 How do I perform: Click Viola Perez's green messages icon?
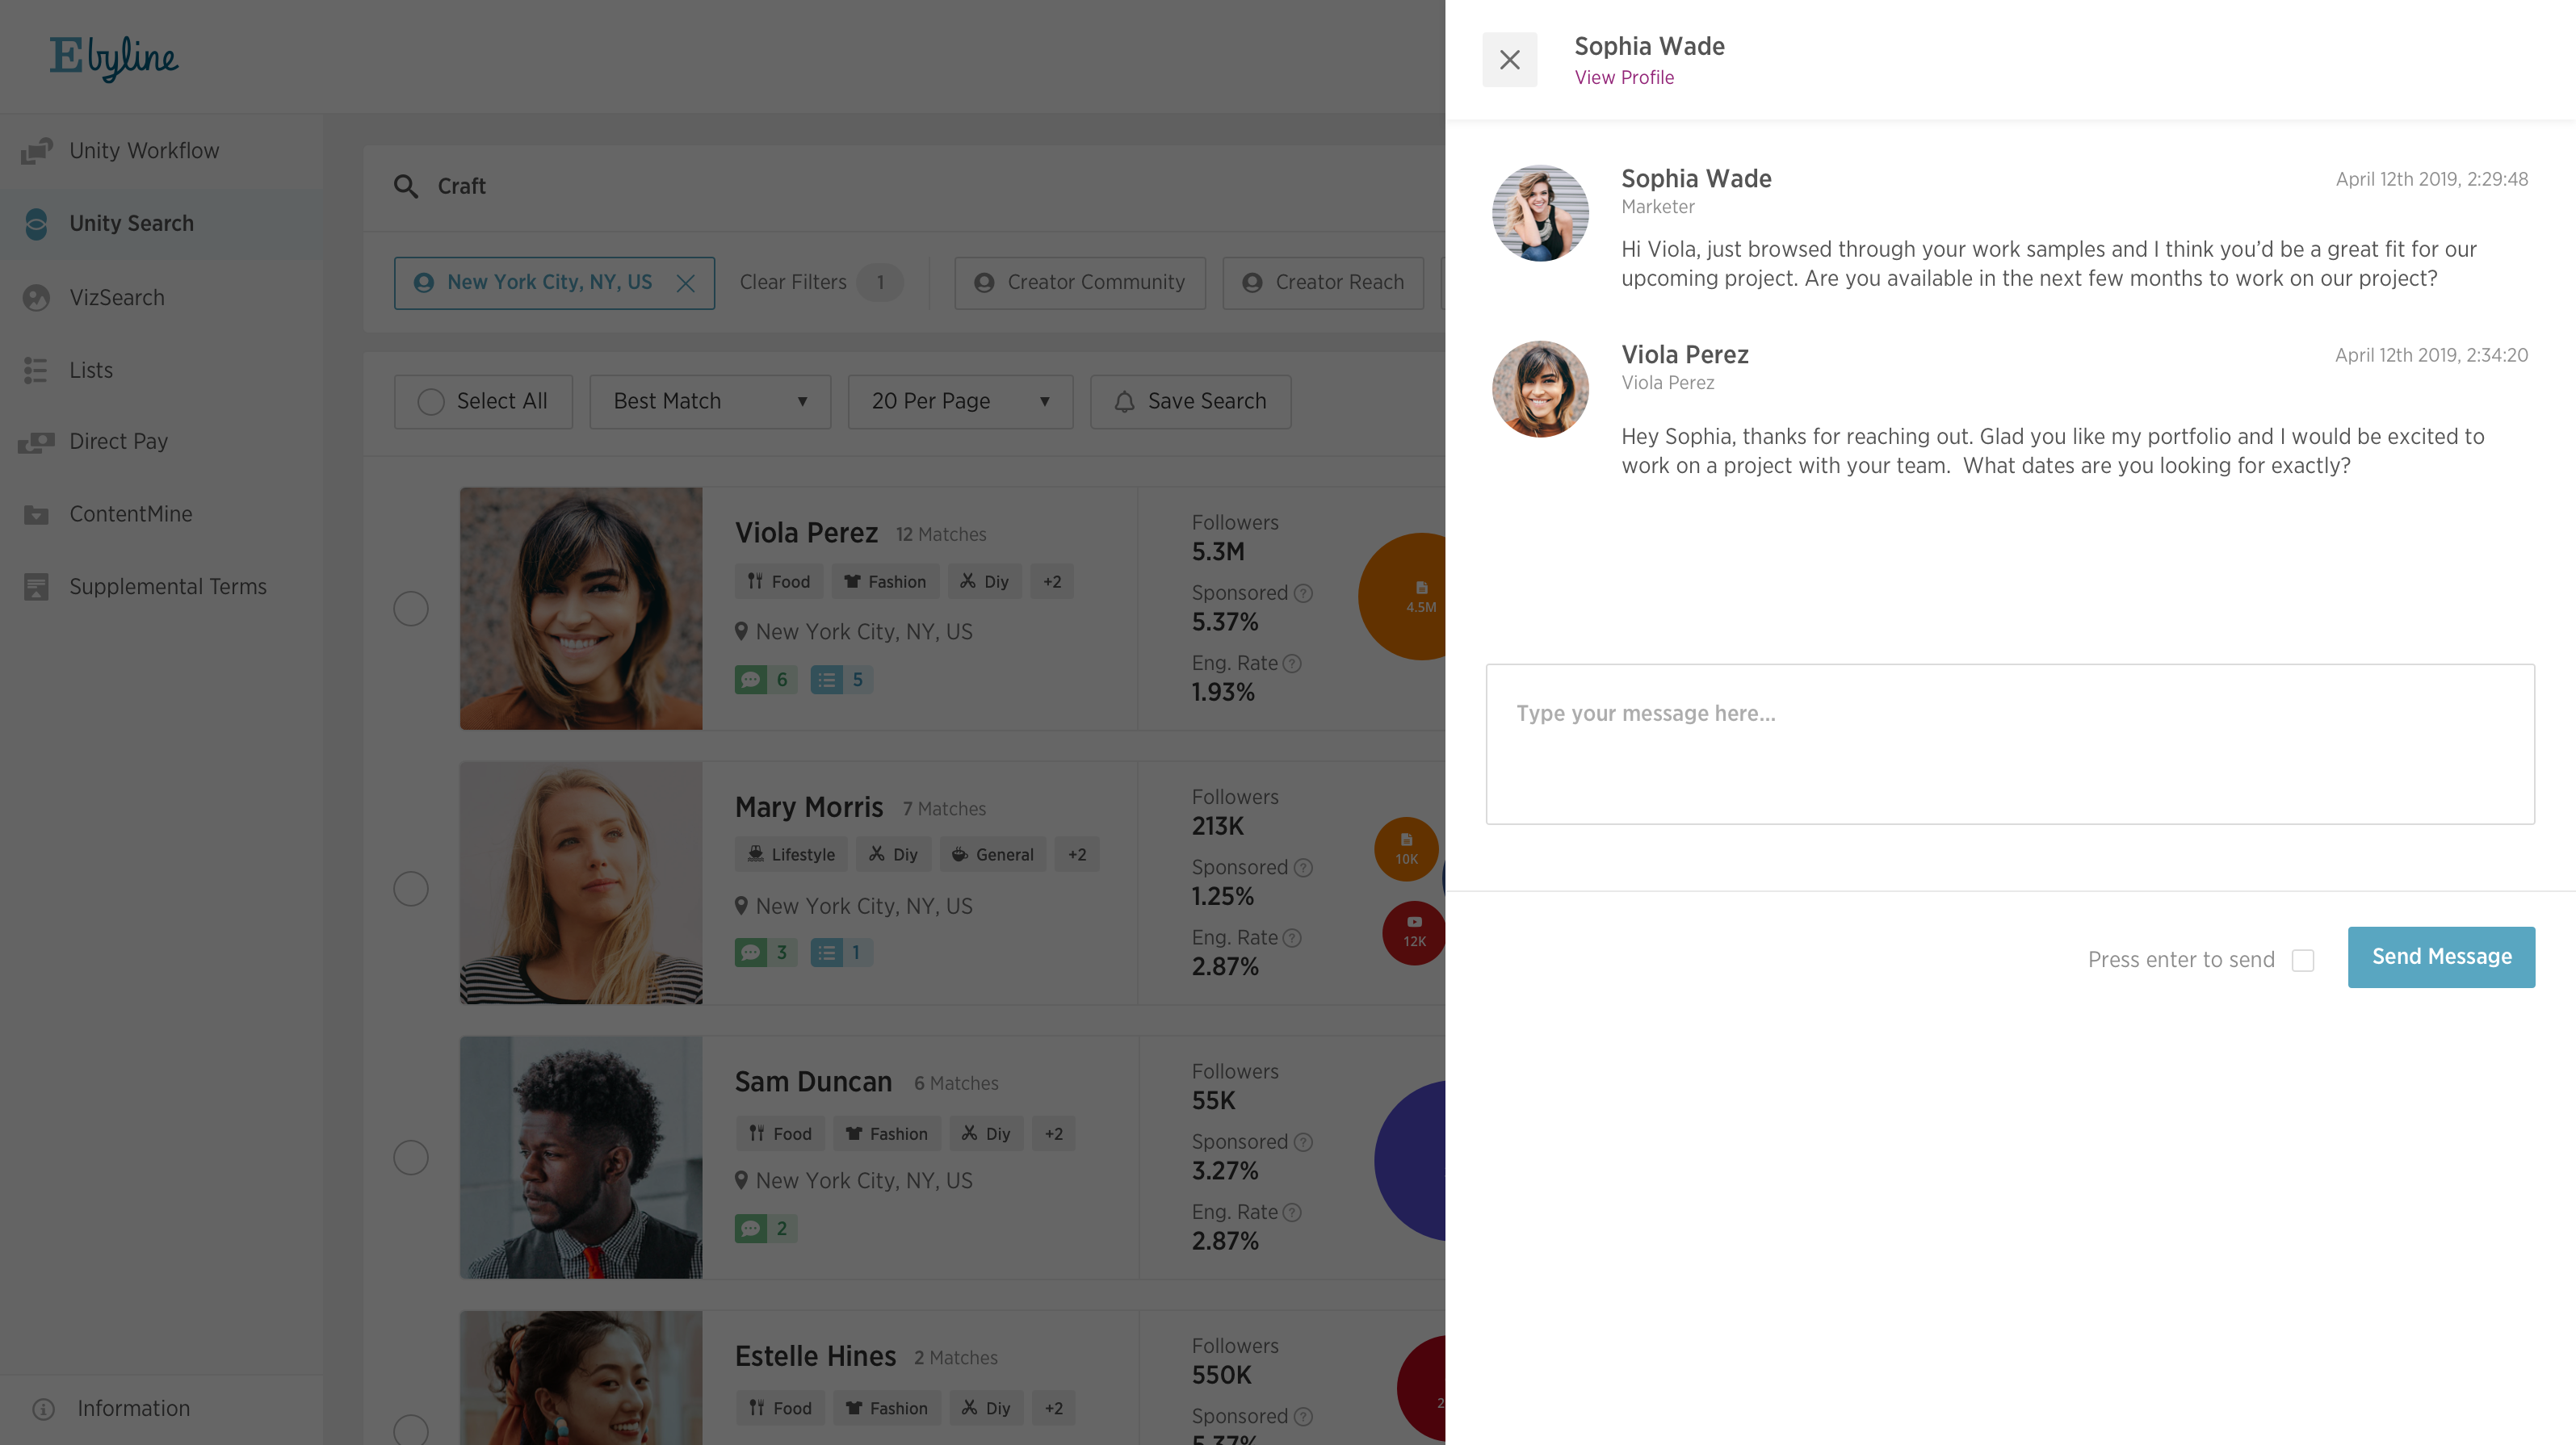751,680
